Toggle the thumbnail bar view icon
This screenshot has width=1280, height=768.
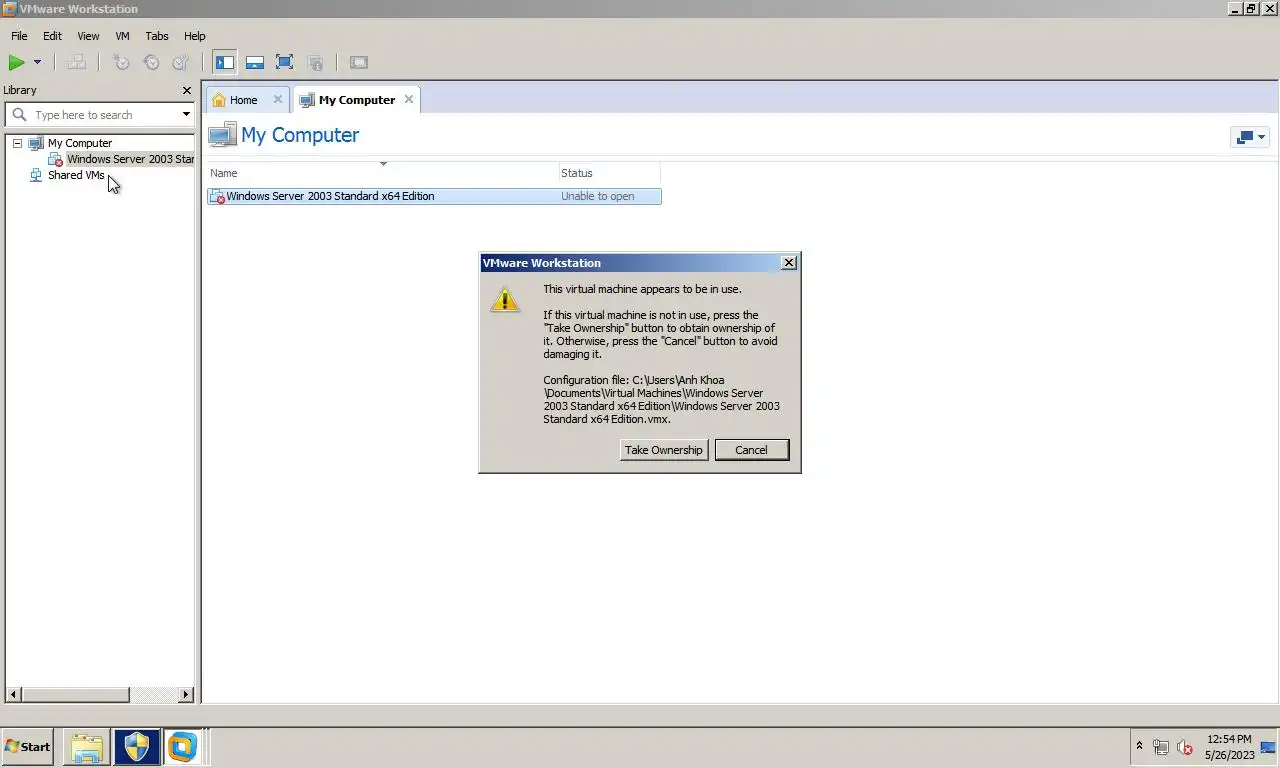click(x=255, y=62)
